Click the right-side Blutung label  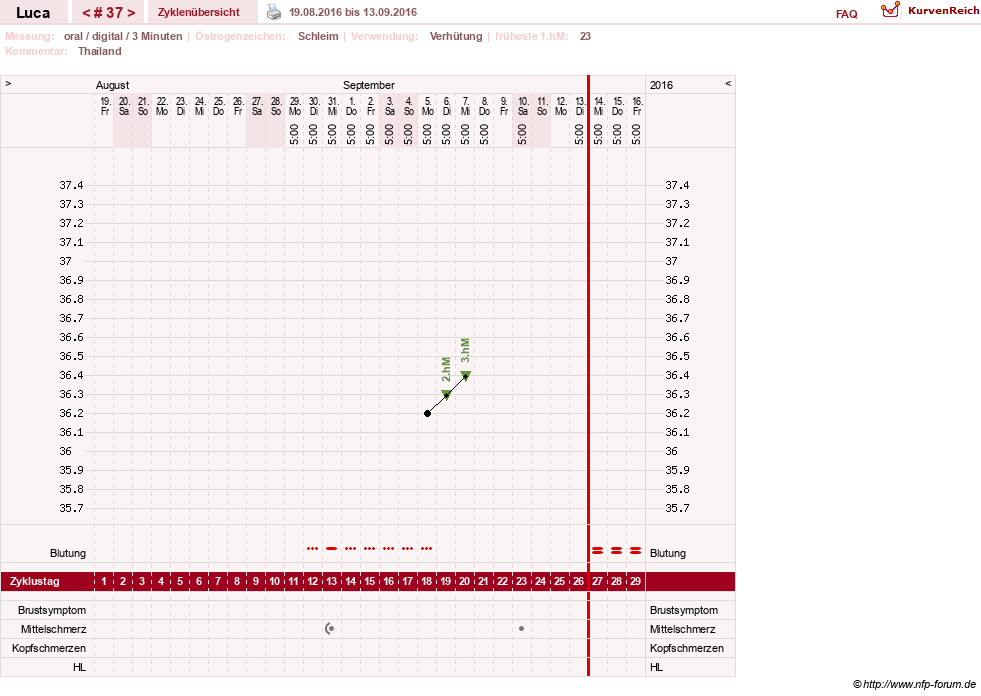[x=668, y=553]
